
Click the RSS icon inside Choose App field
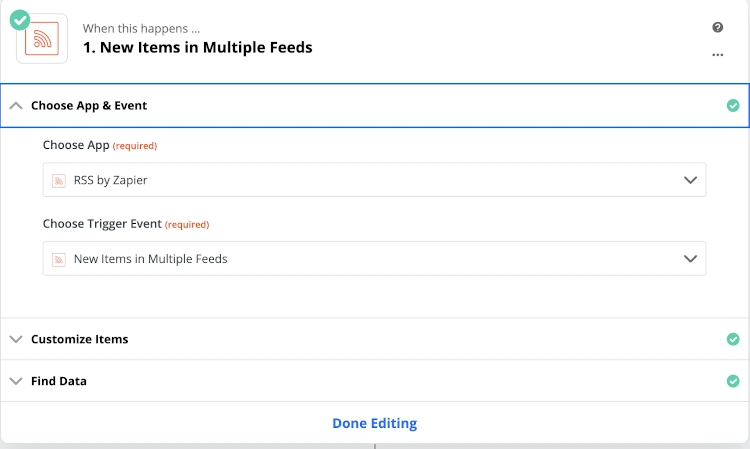(x=59, y=180)
